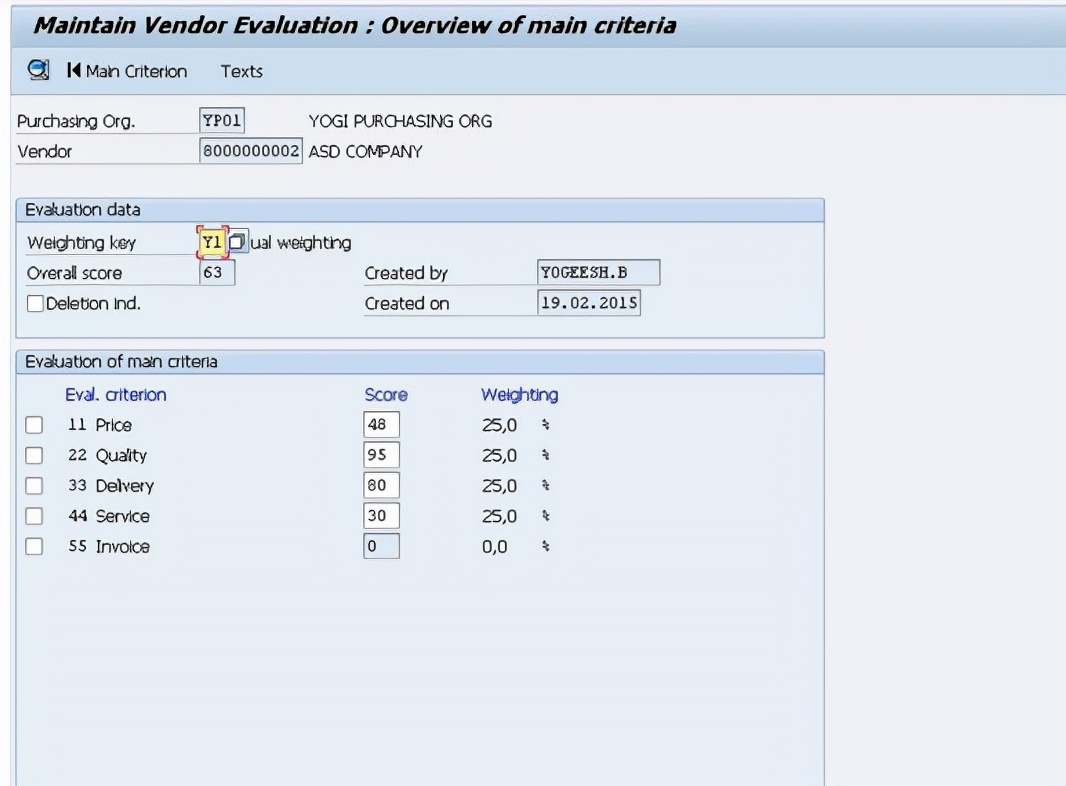Edit the Price score field
Screen dimensions: 1066x786
tap(381, 424)
